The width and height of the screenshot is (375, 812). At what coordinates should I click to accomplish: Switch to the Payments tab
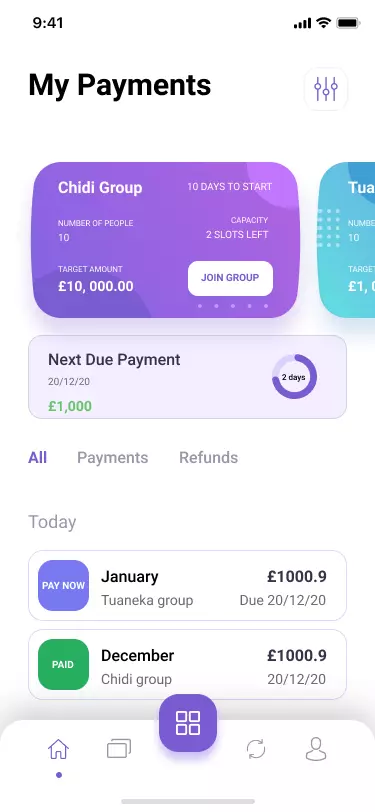112,458
